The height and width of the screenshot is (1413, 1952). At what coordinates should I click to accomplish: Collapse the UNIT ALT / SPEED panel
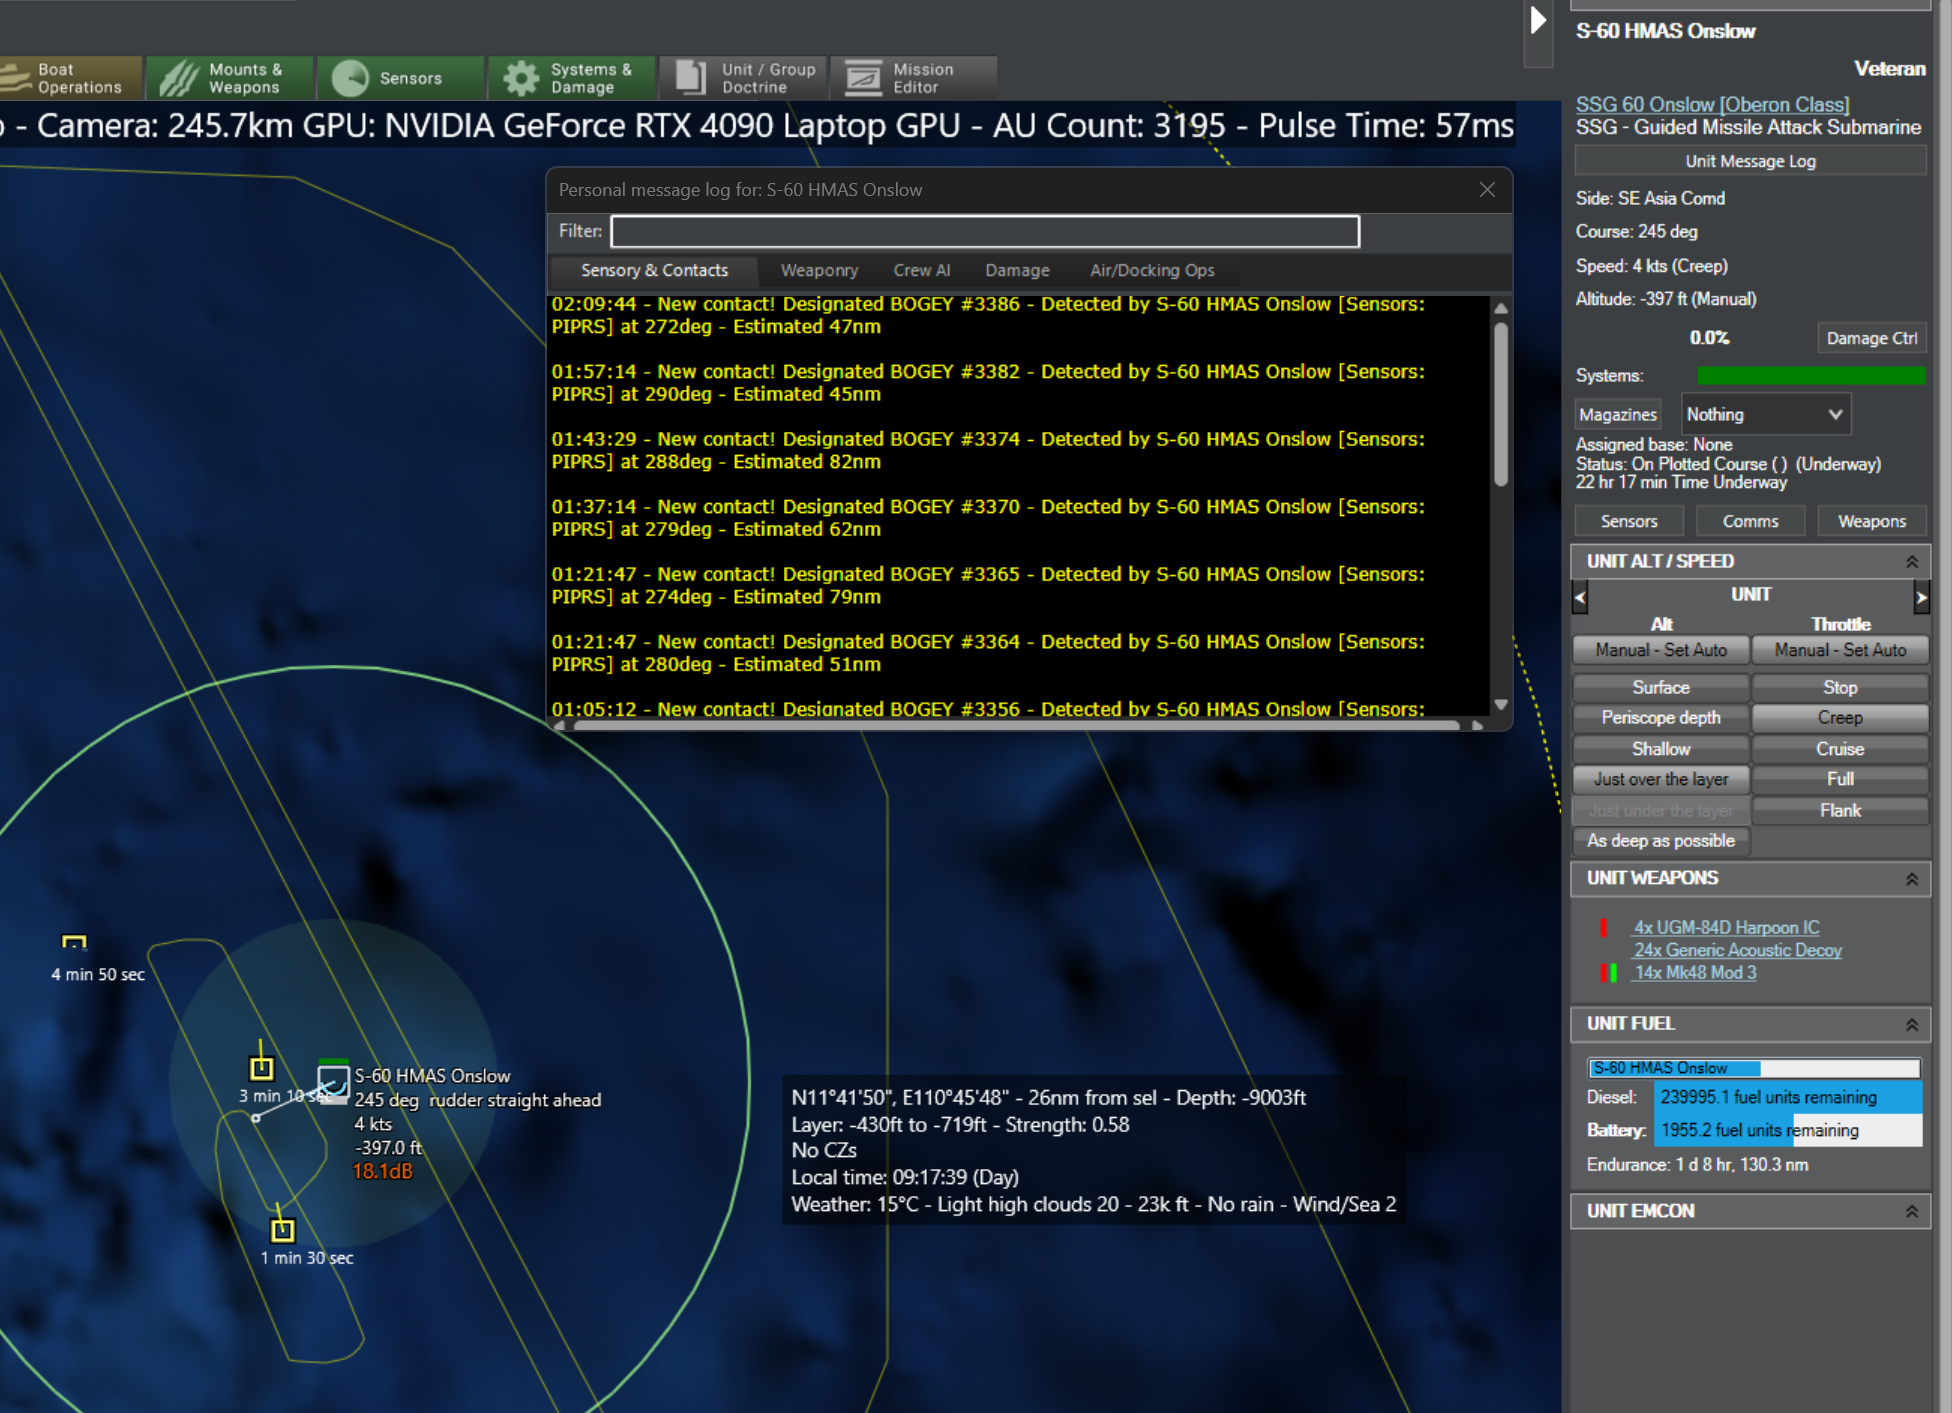tap(1911, 562)
